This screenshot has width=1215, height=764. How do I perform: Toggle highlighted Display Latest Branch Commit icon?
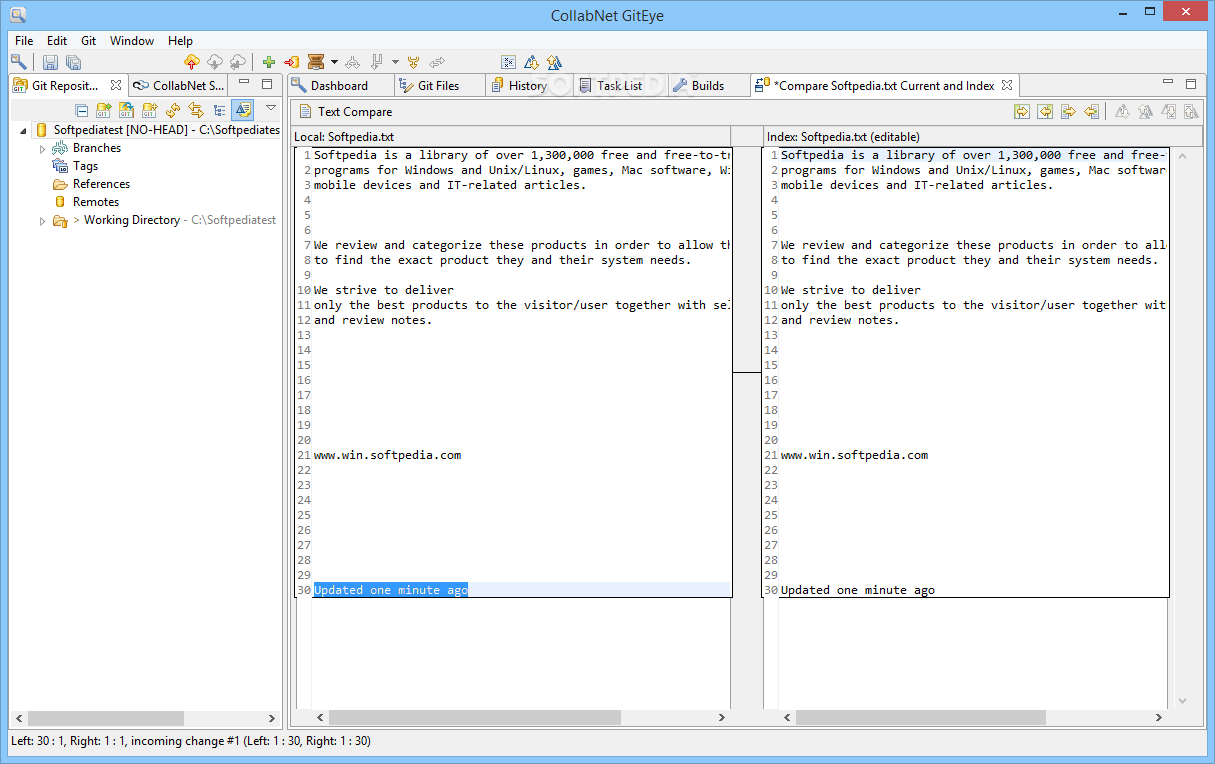click(243, 110)
